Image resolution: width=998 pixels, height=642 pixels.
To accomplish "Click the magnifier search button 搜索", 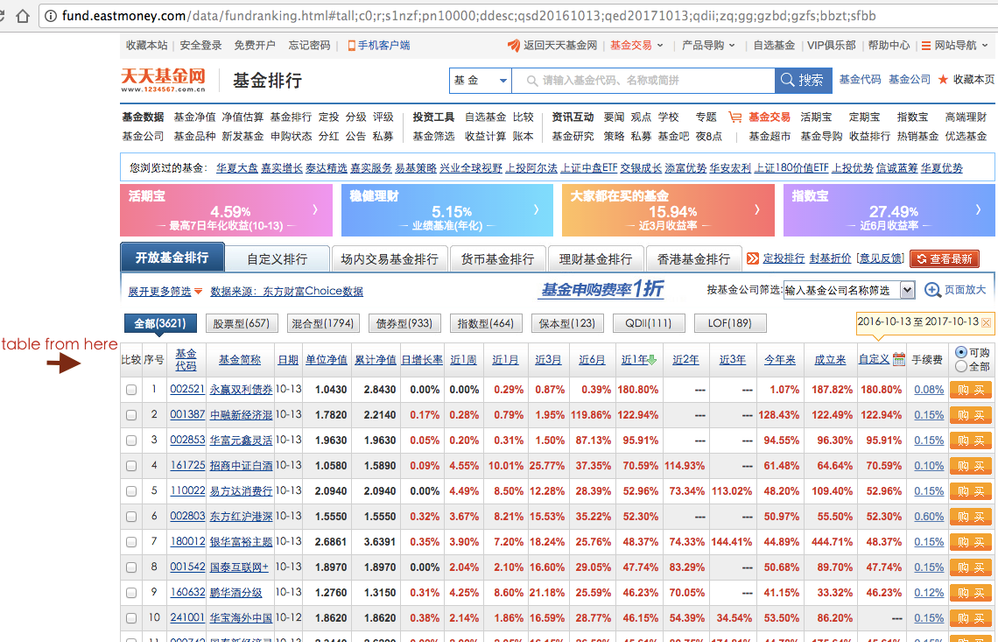I will tap(803, 80).
